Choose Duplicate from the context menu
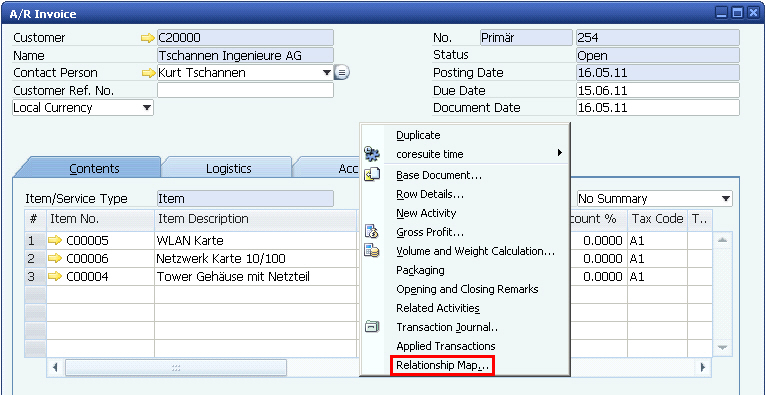Viewport: 766px width, 395px height. tap(418, 135)
